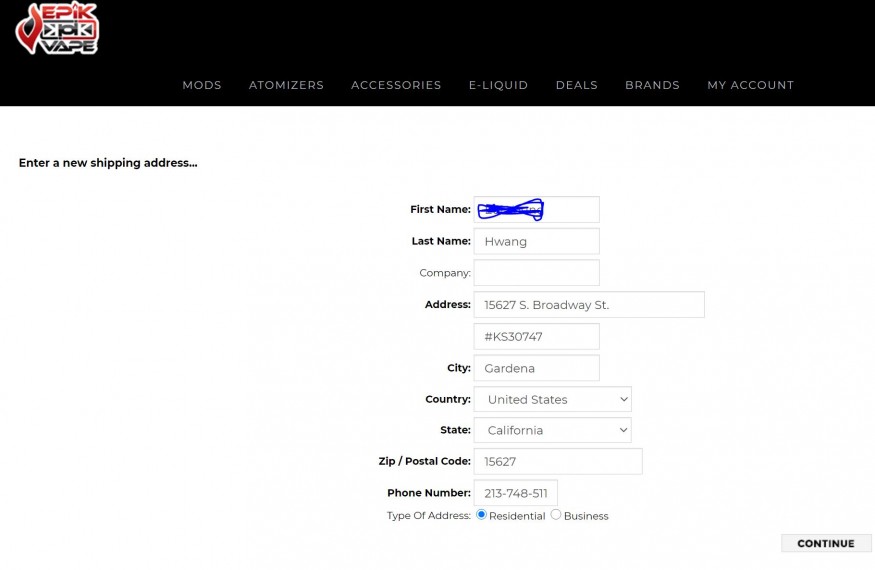Viewport: 875px width, 570px height.
Task: Open the ATOMIZERS menu
Action: click(286, 85)
